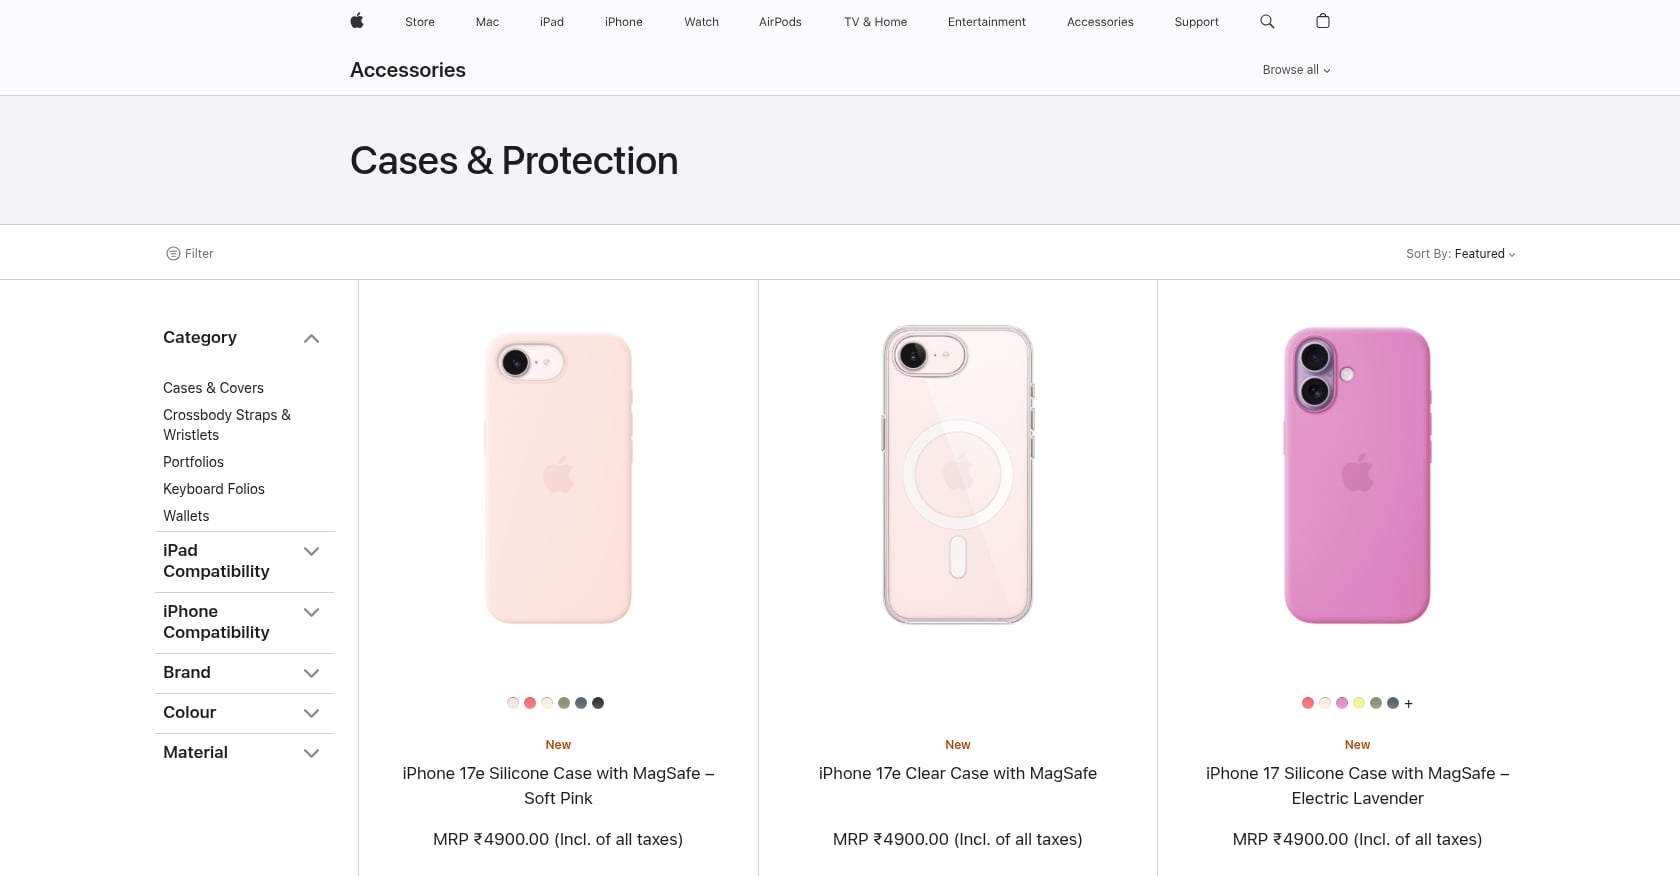This screenshot has height=876, width=1680.
Task: Open the shopping bag icon
Action: [x=1323, y=21]
